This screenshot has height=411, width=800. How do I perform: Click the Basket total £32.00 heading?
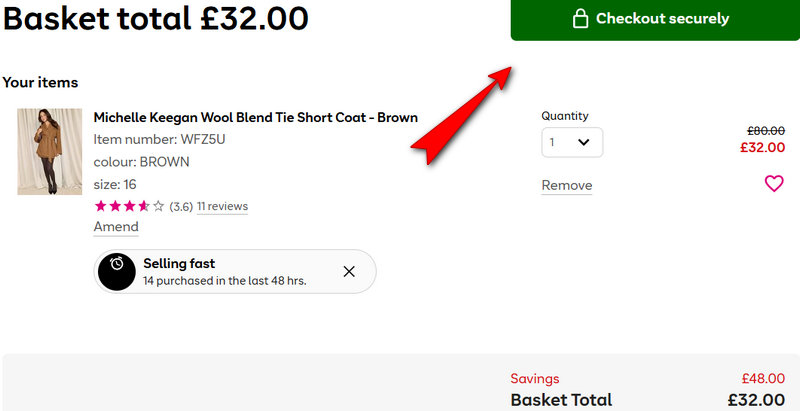click(156, 18)
